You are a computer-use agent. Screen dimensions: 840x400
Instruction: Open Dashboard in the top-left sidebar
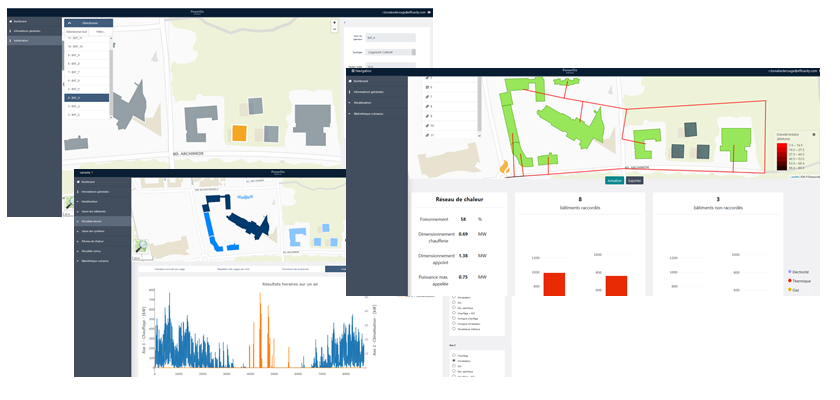(x=21, y=22)
